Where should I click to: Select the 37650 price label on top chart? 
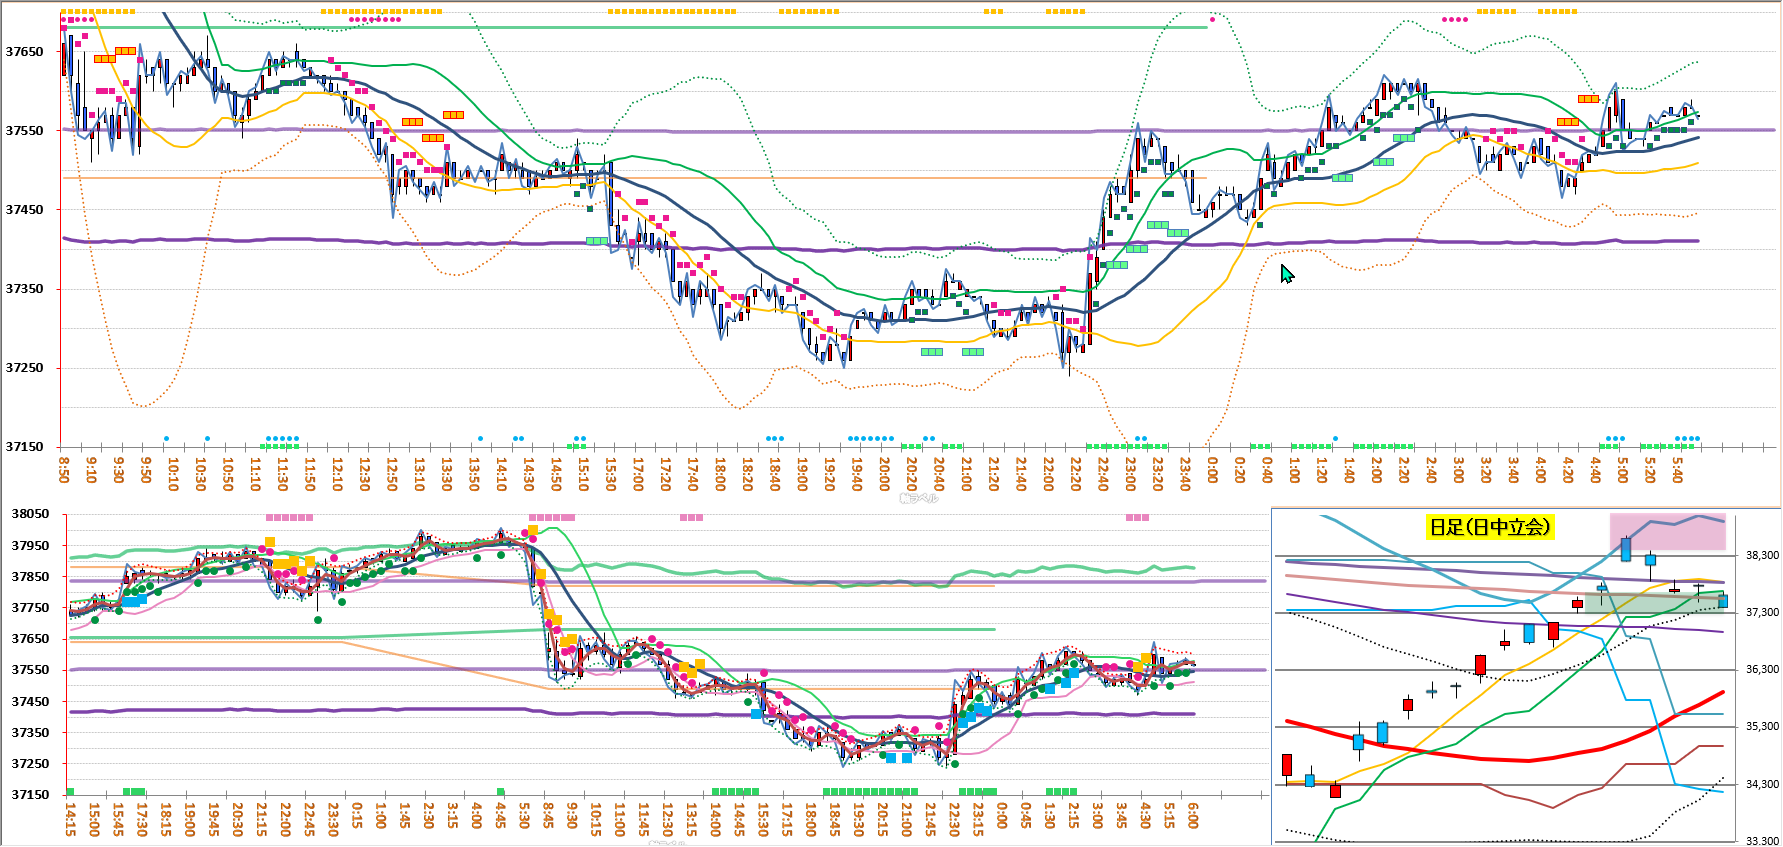click(x=25, y=52)
